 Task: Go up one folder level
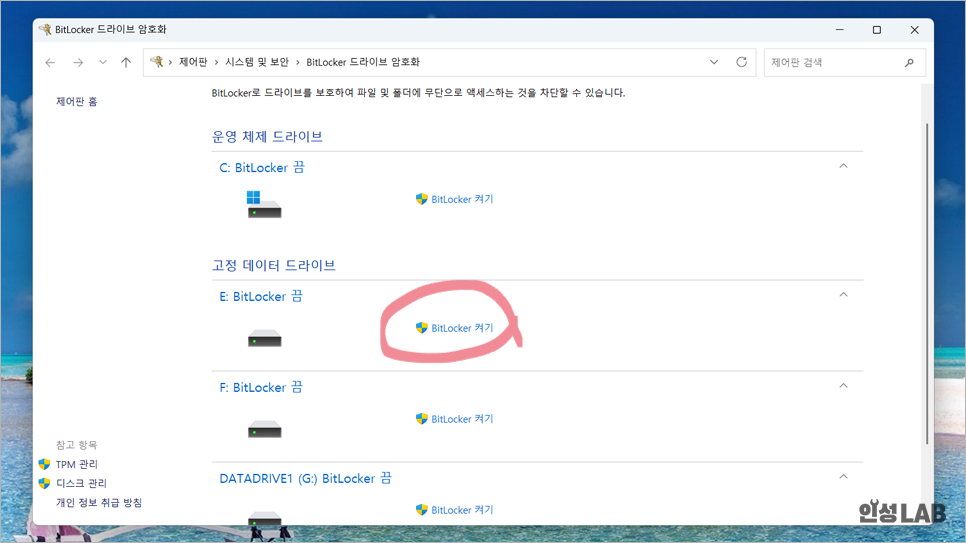126,62
